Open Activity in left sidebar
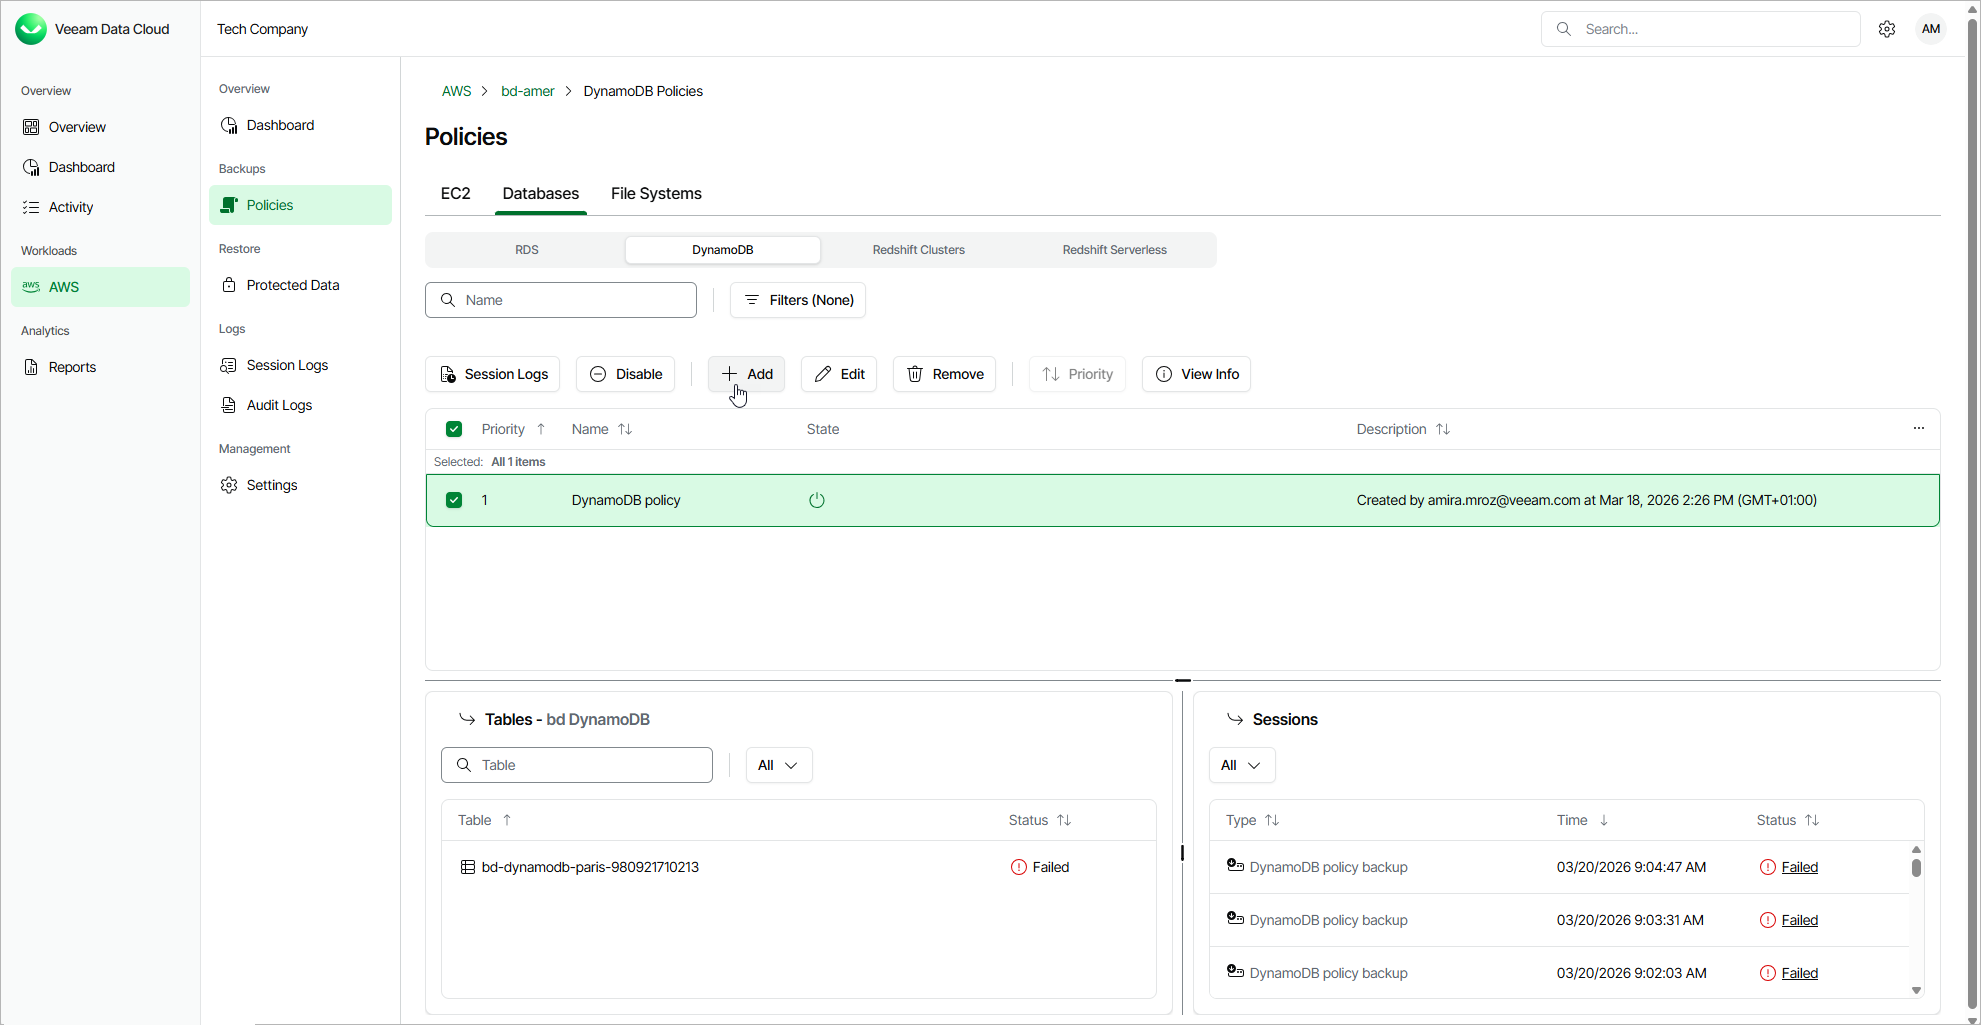 [100, 207]
